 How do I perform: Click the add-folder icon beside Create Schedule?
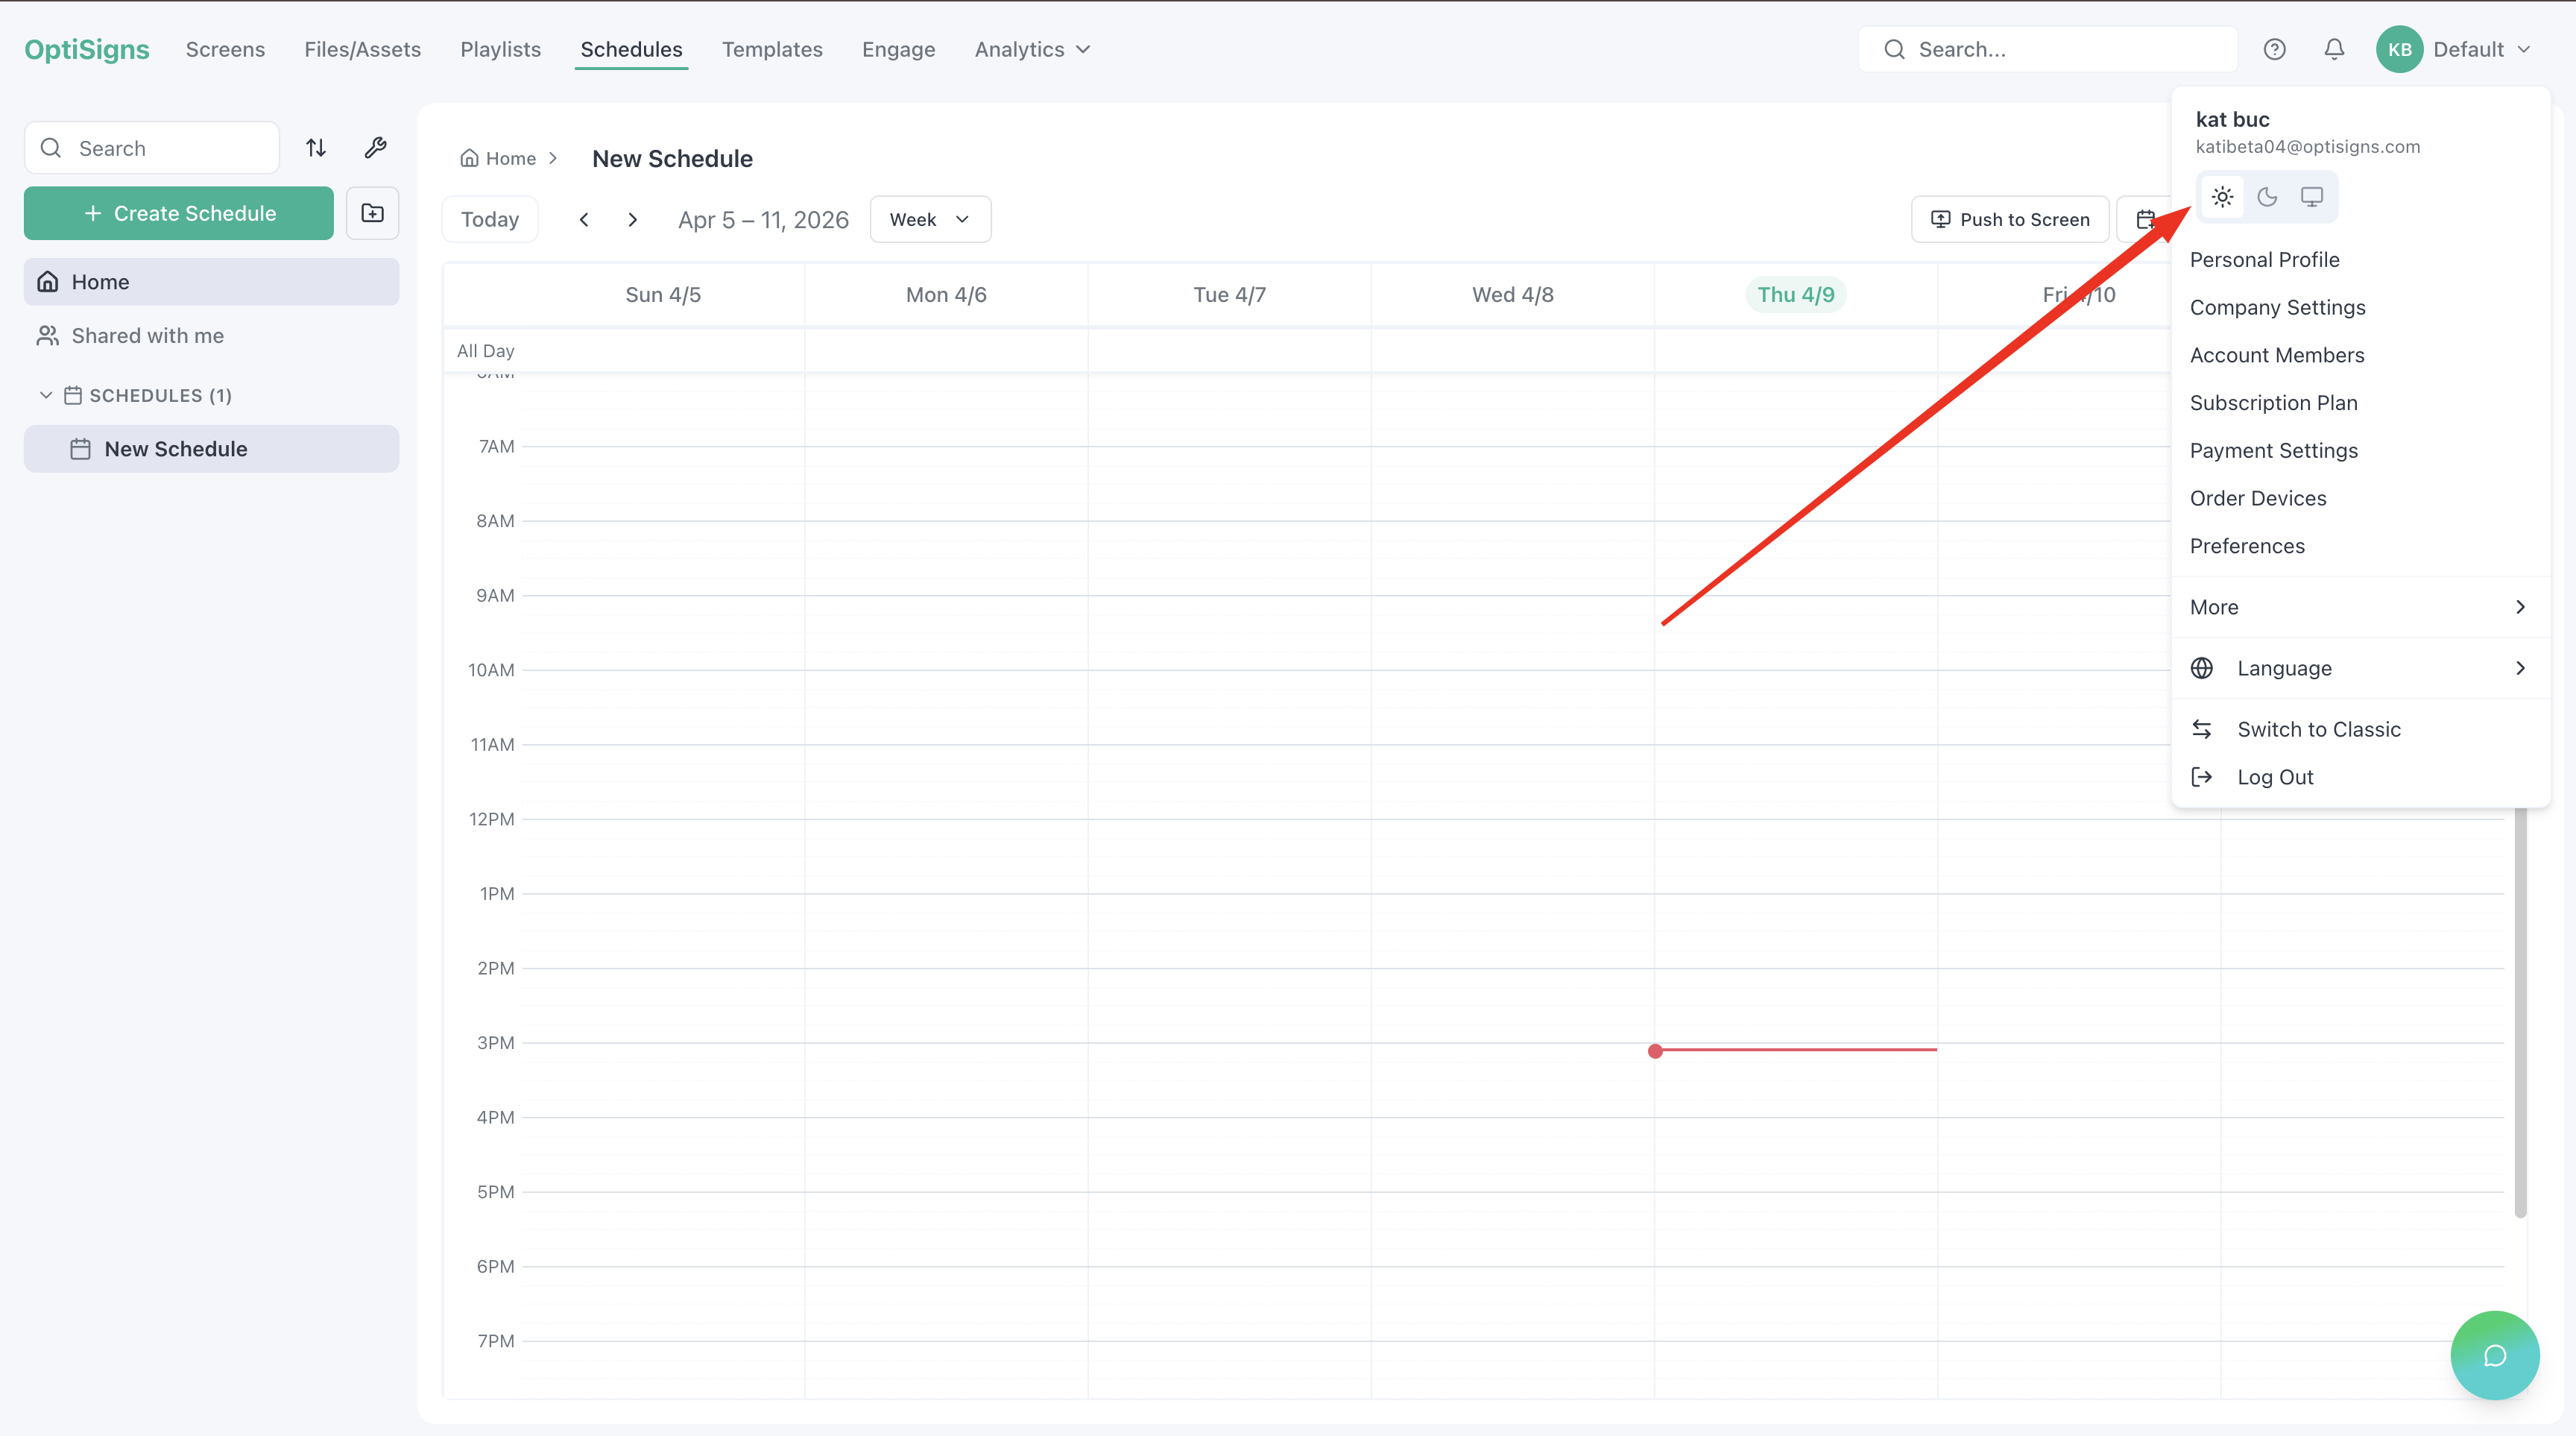372,213
